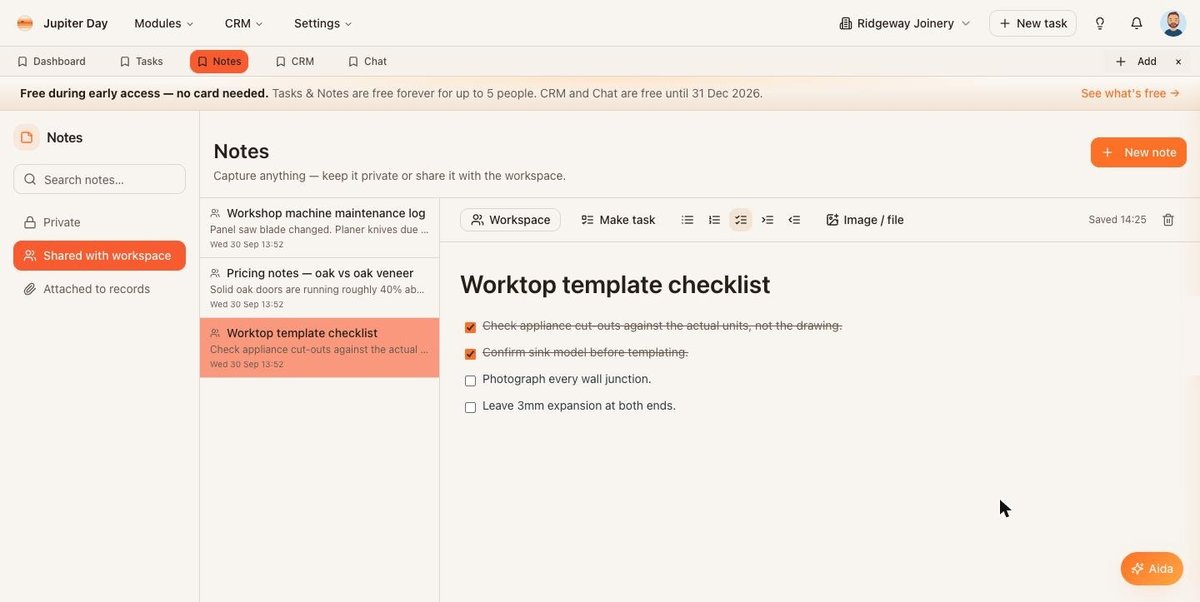This screenshot has height=602, width=1200.
Task: Click the Jupiter Day logo icon
Action: tap(25, 23)
